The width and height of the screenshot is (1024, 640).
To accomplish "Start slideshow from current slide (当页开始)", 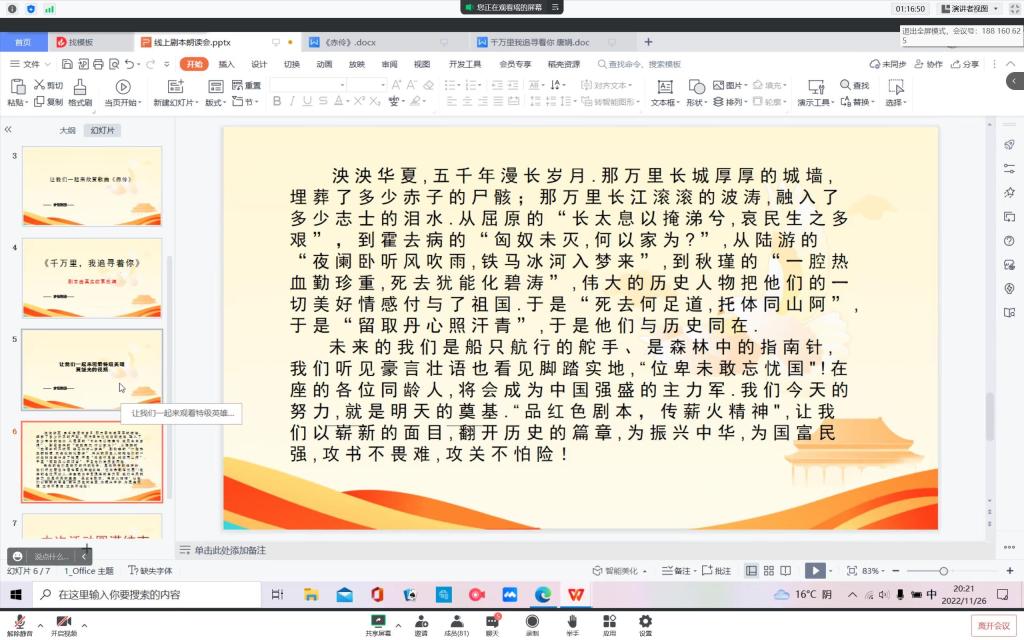I will [x=122, y=87].
